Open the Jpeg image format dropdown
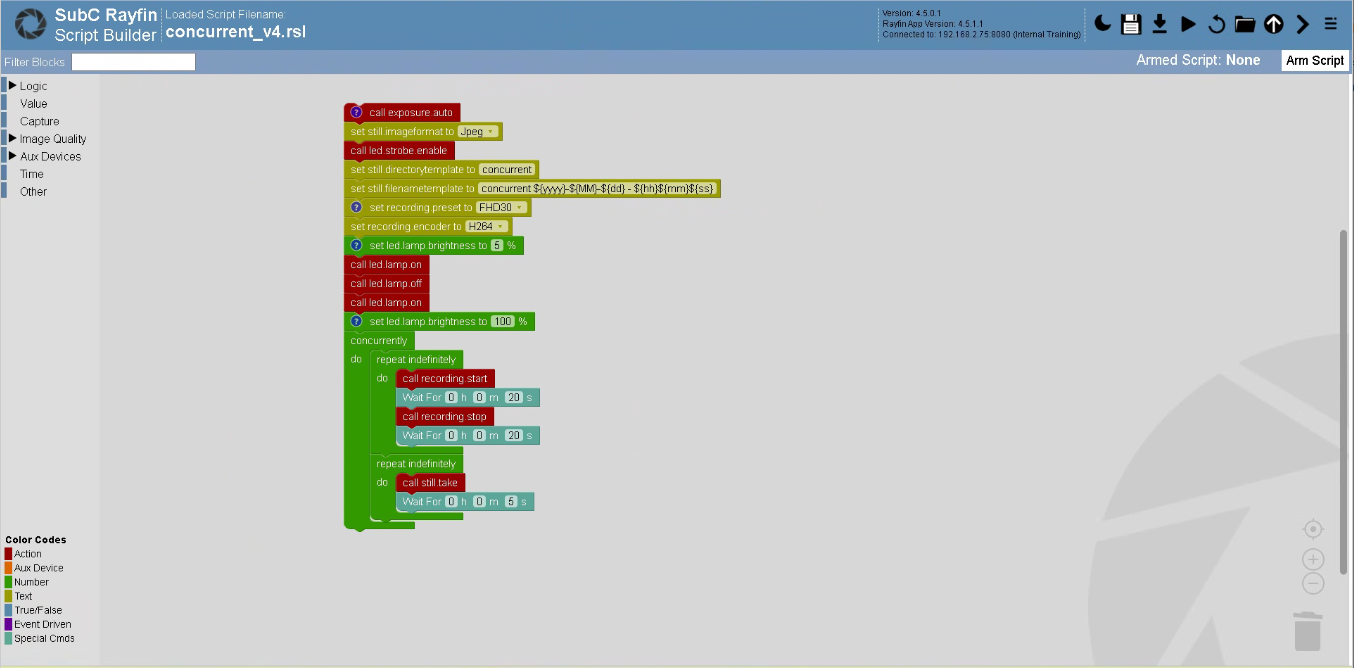Image resolution: width=1354 pixels, height=668 pixels. [x=479, y=131]
